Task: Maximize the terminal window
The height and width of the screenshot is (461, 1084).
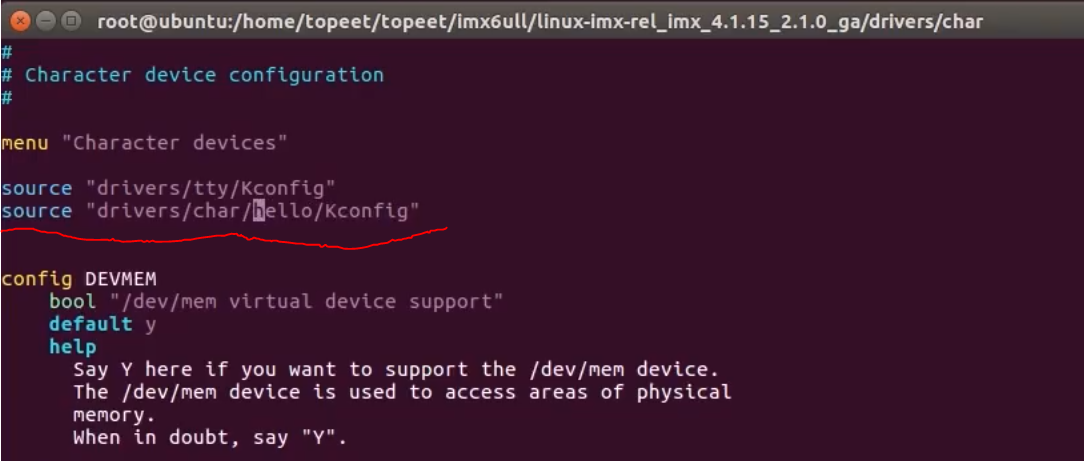Action: (x=71, y=21)
